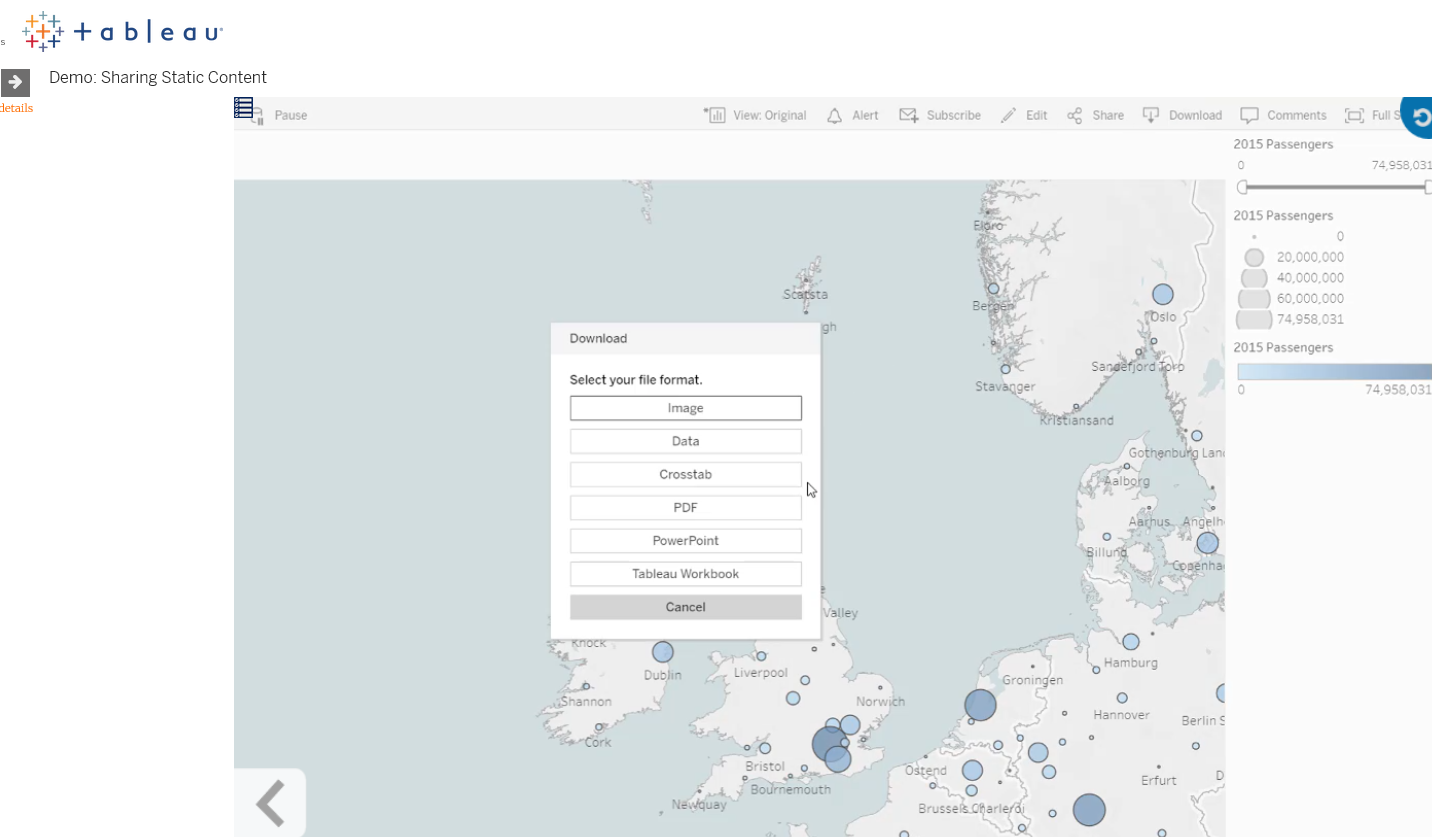Click the Bristol map label
Screen dimensions: 1432x837
click(765, 766)
